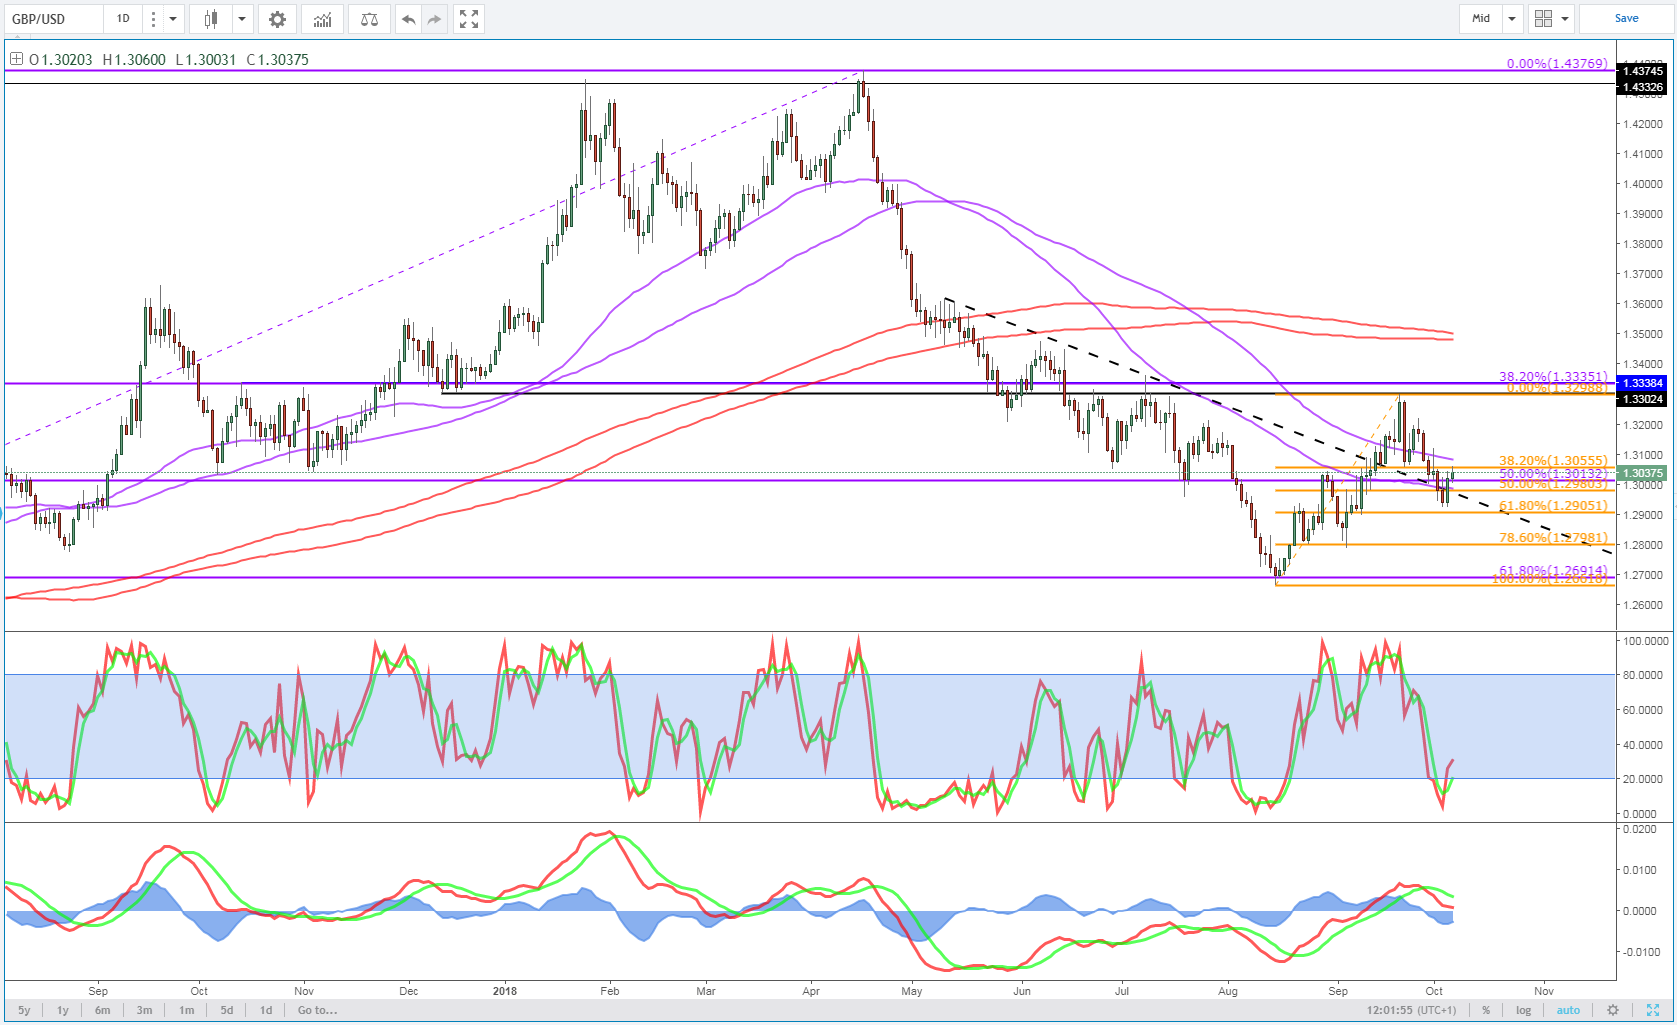Click the bottom-right maximize chart icon
1677x1025 pixels.
coord(1653,1010)
